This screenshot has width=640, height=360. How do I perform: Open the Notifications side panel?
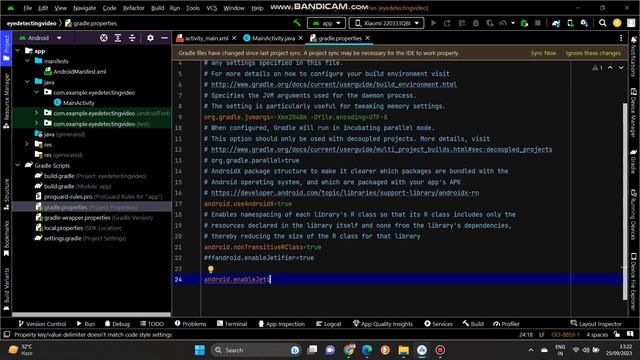[x=633, y=57]
